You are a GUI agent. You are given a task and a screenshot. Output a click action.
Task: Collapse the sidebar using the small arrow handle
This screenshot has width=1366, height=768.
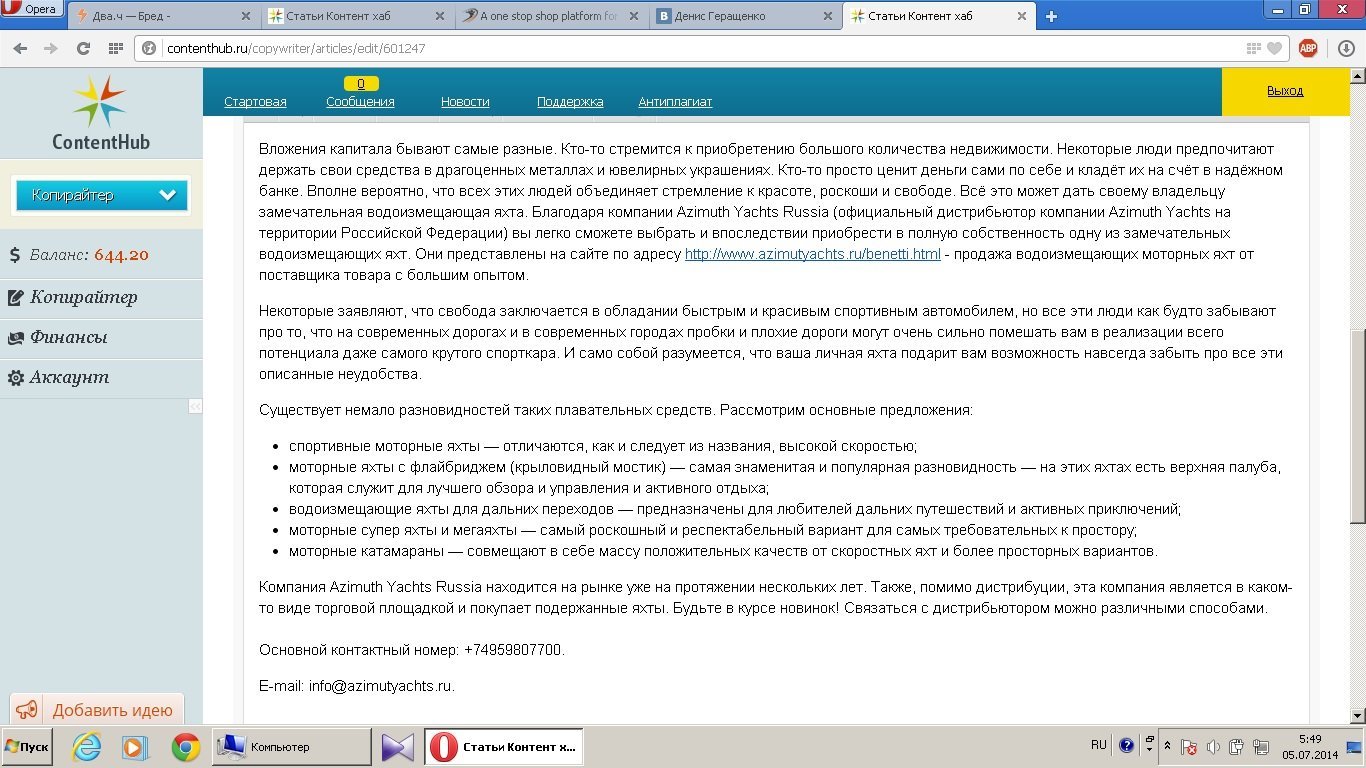195,406
